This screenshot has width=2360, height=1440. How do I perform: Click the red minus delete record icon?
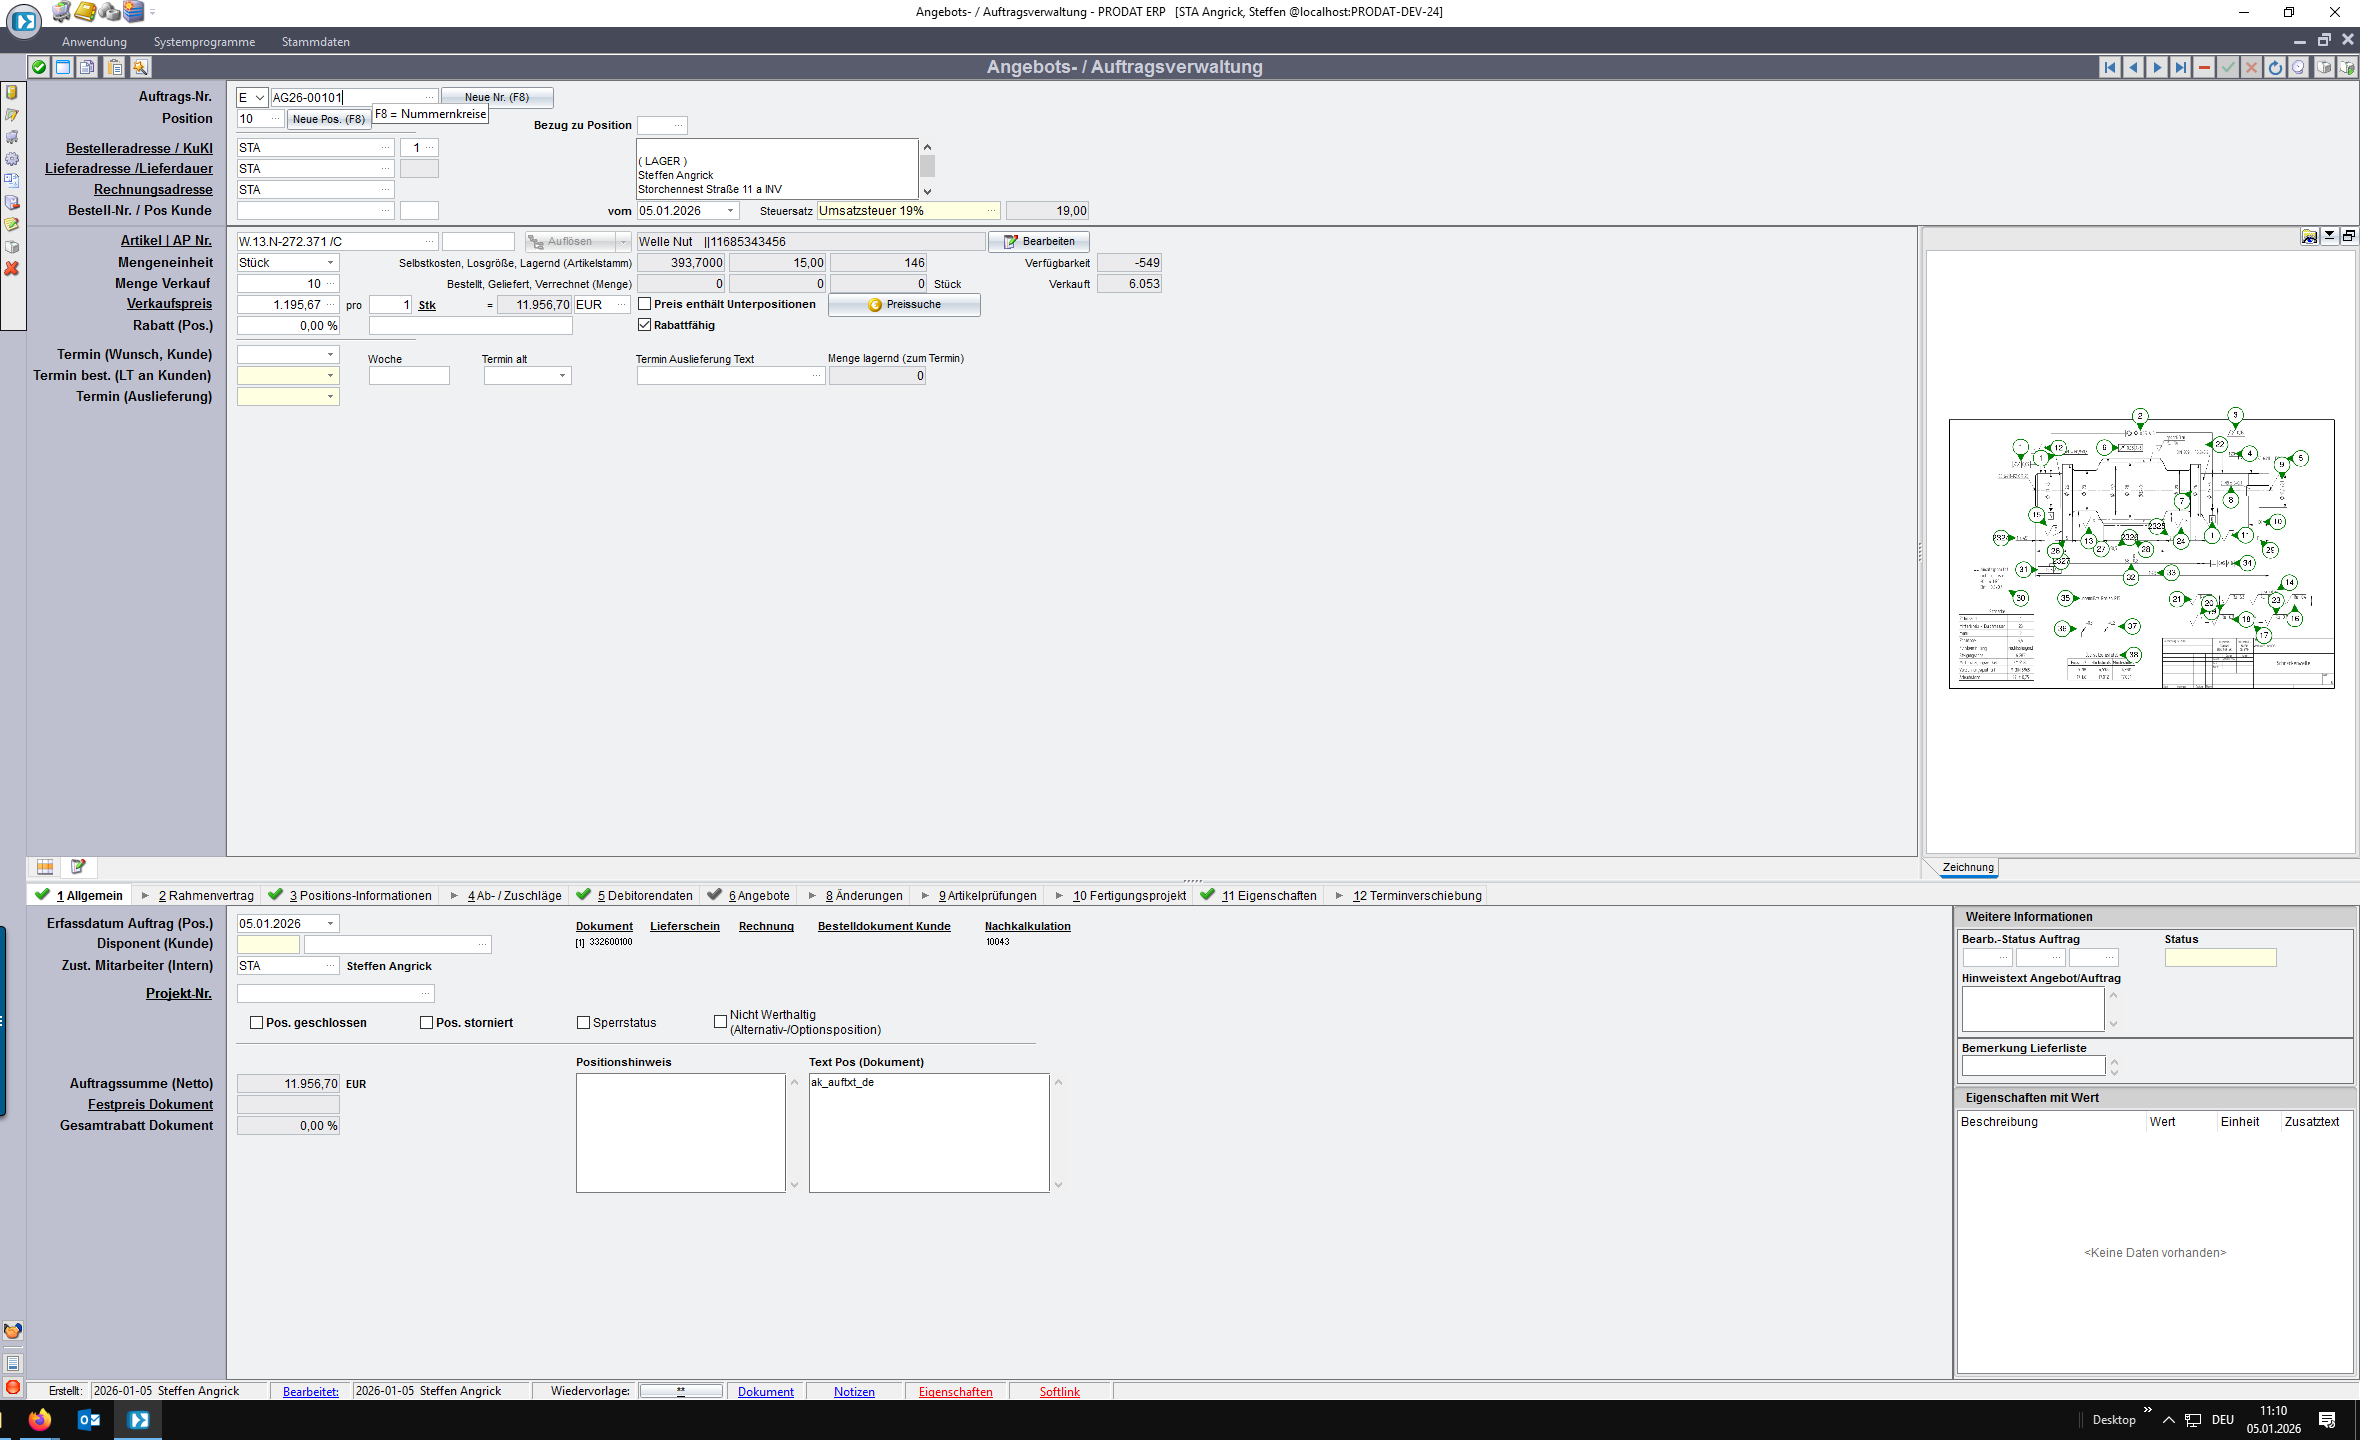2204,67
